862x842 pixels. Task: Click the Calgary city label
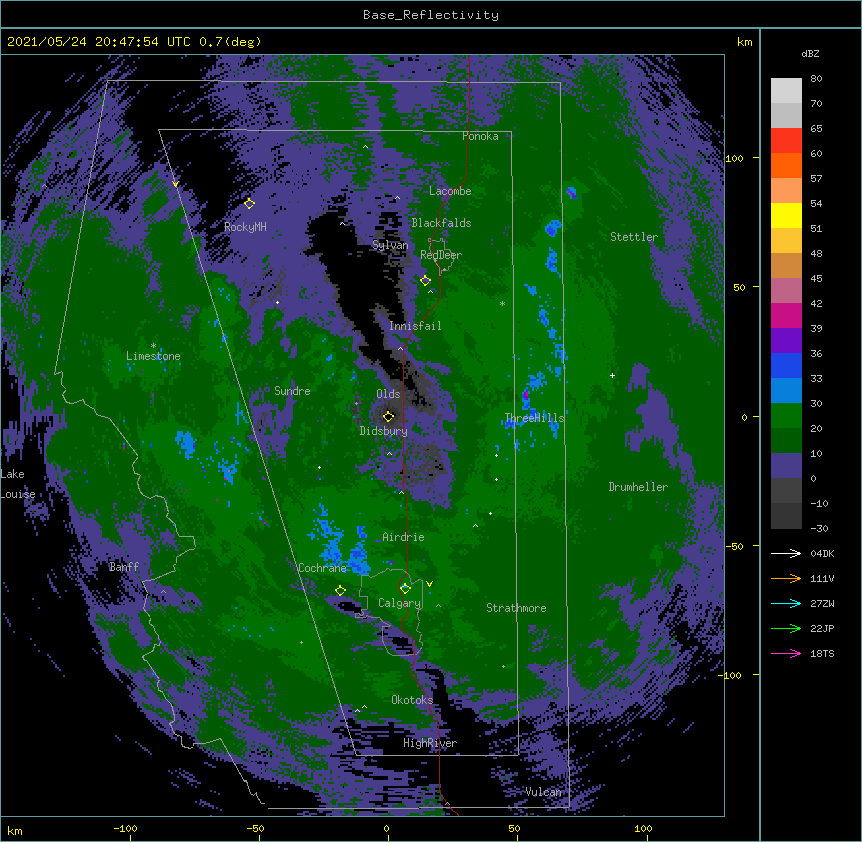[x=399, y=603]
